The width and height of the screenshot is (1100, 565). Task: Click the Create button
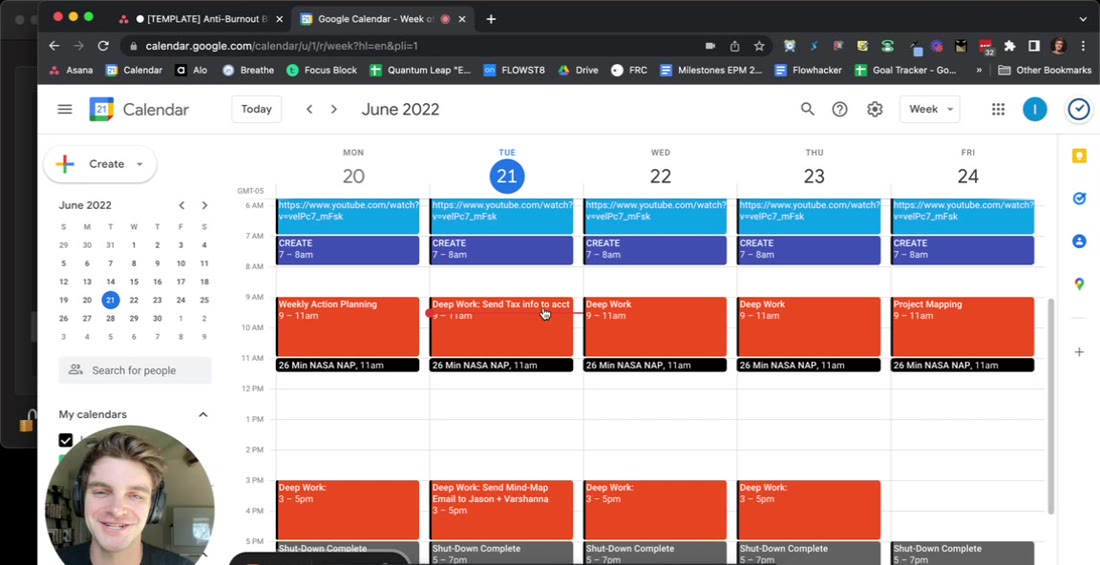click(x=100, y=164)
